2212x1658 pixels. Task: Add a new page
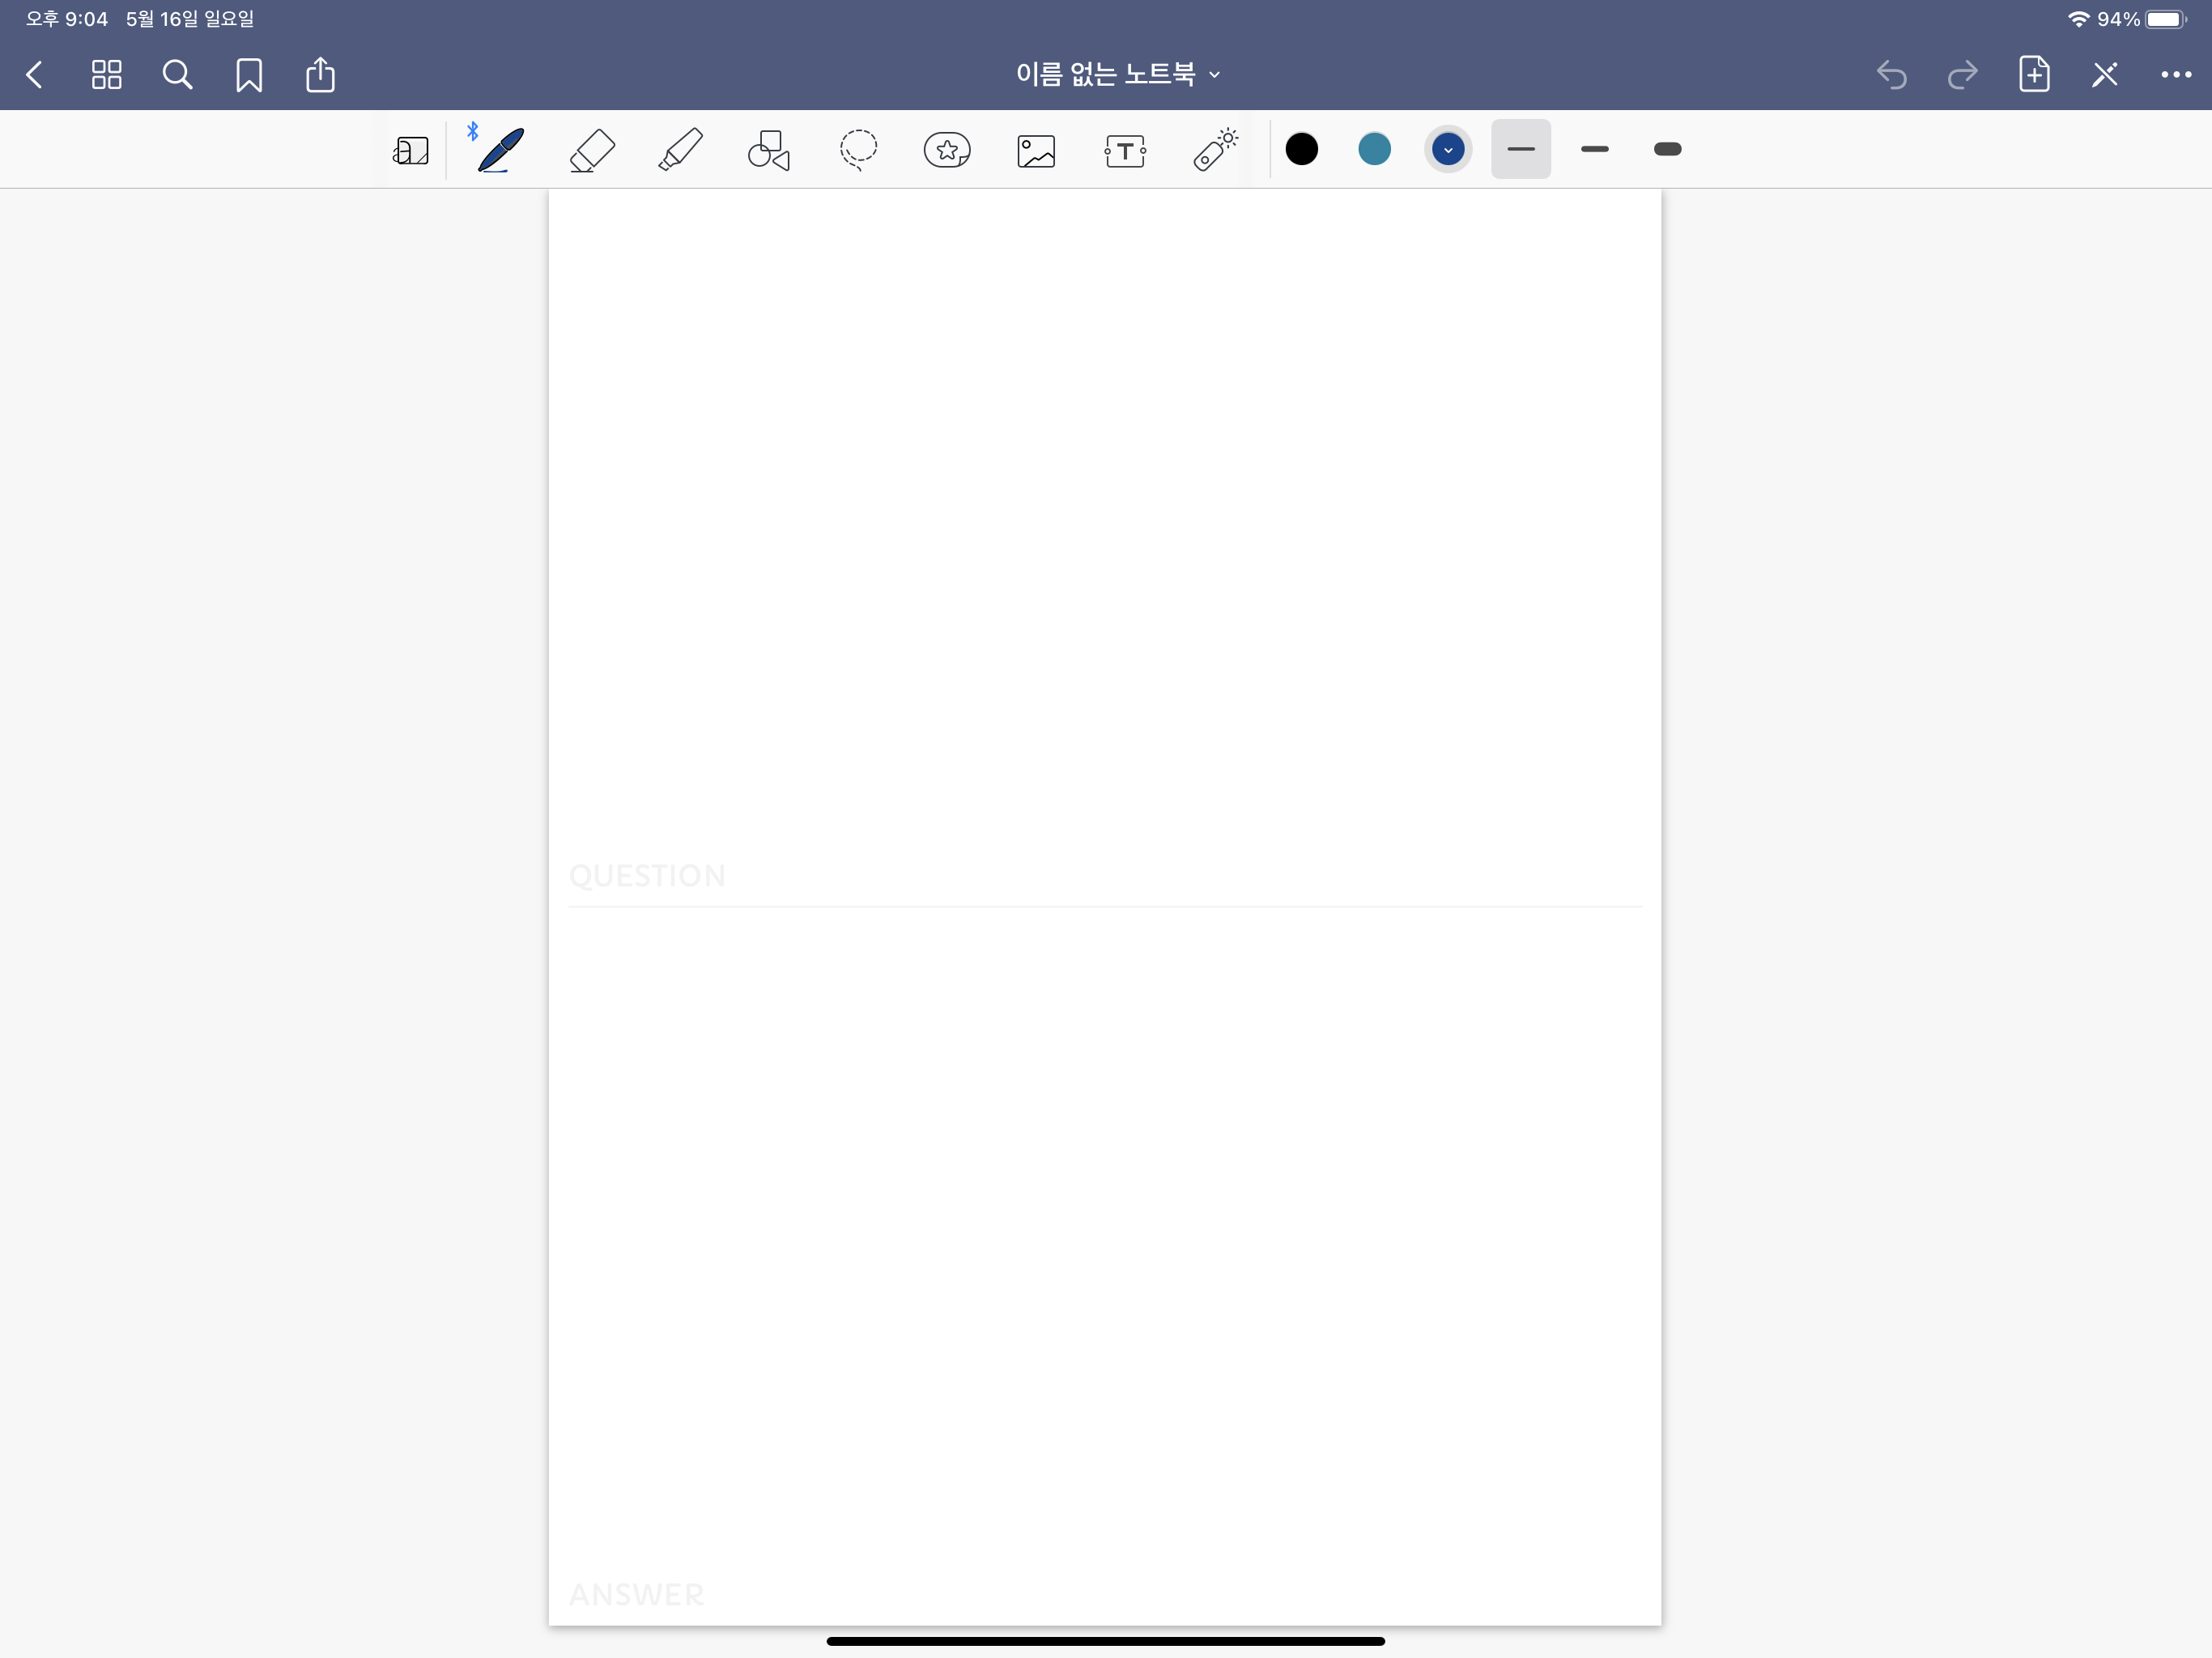pos(2033,75)
